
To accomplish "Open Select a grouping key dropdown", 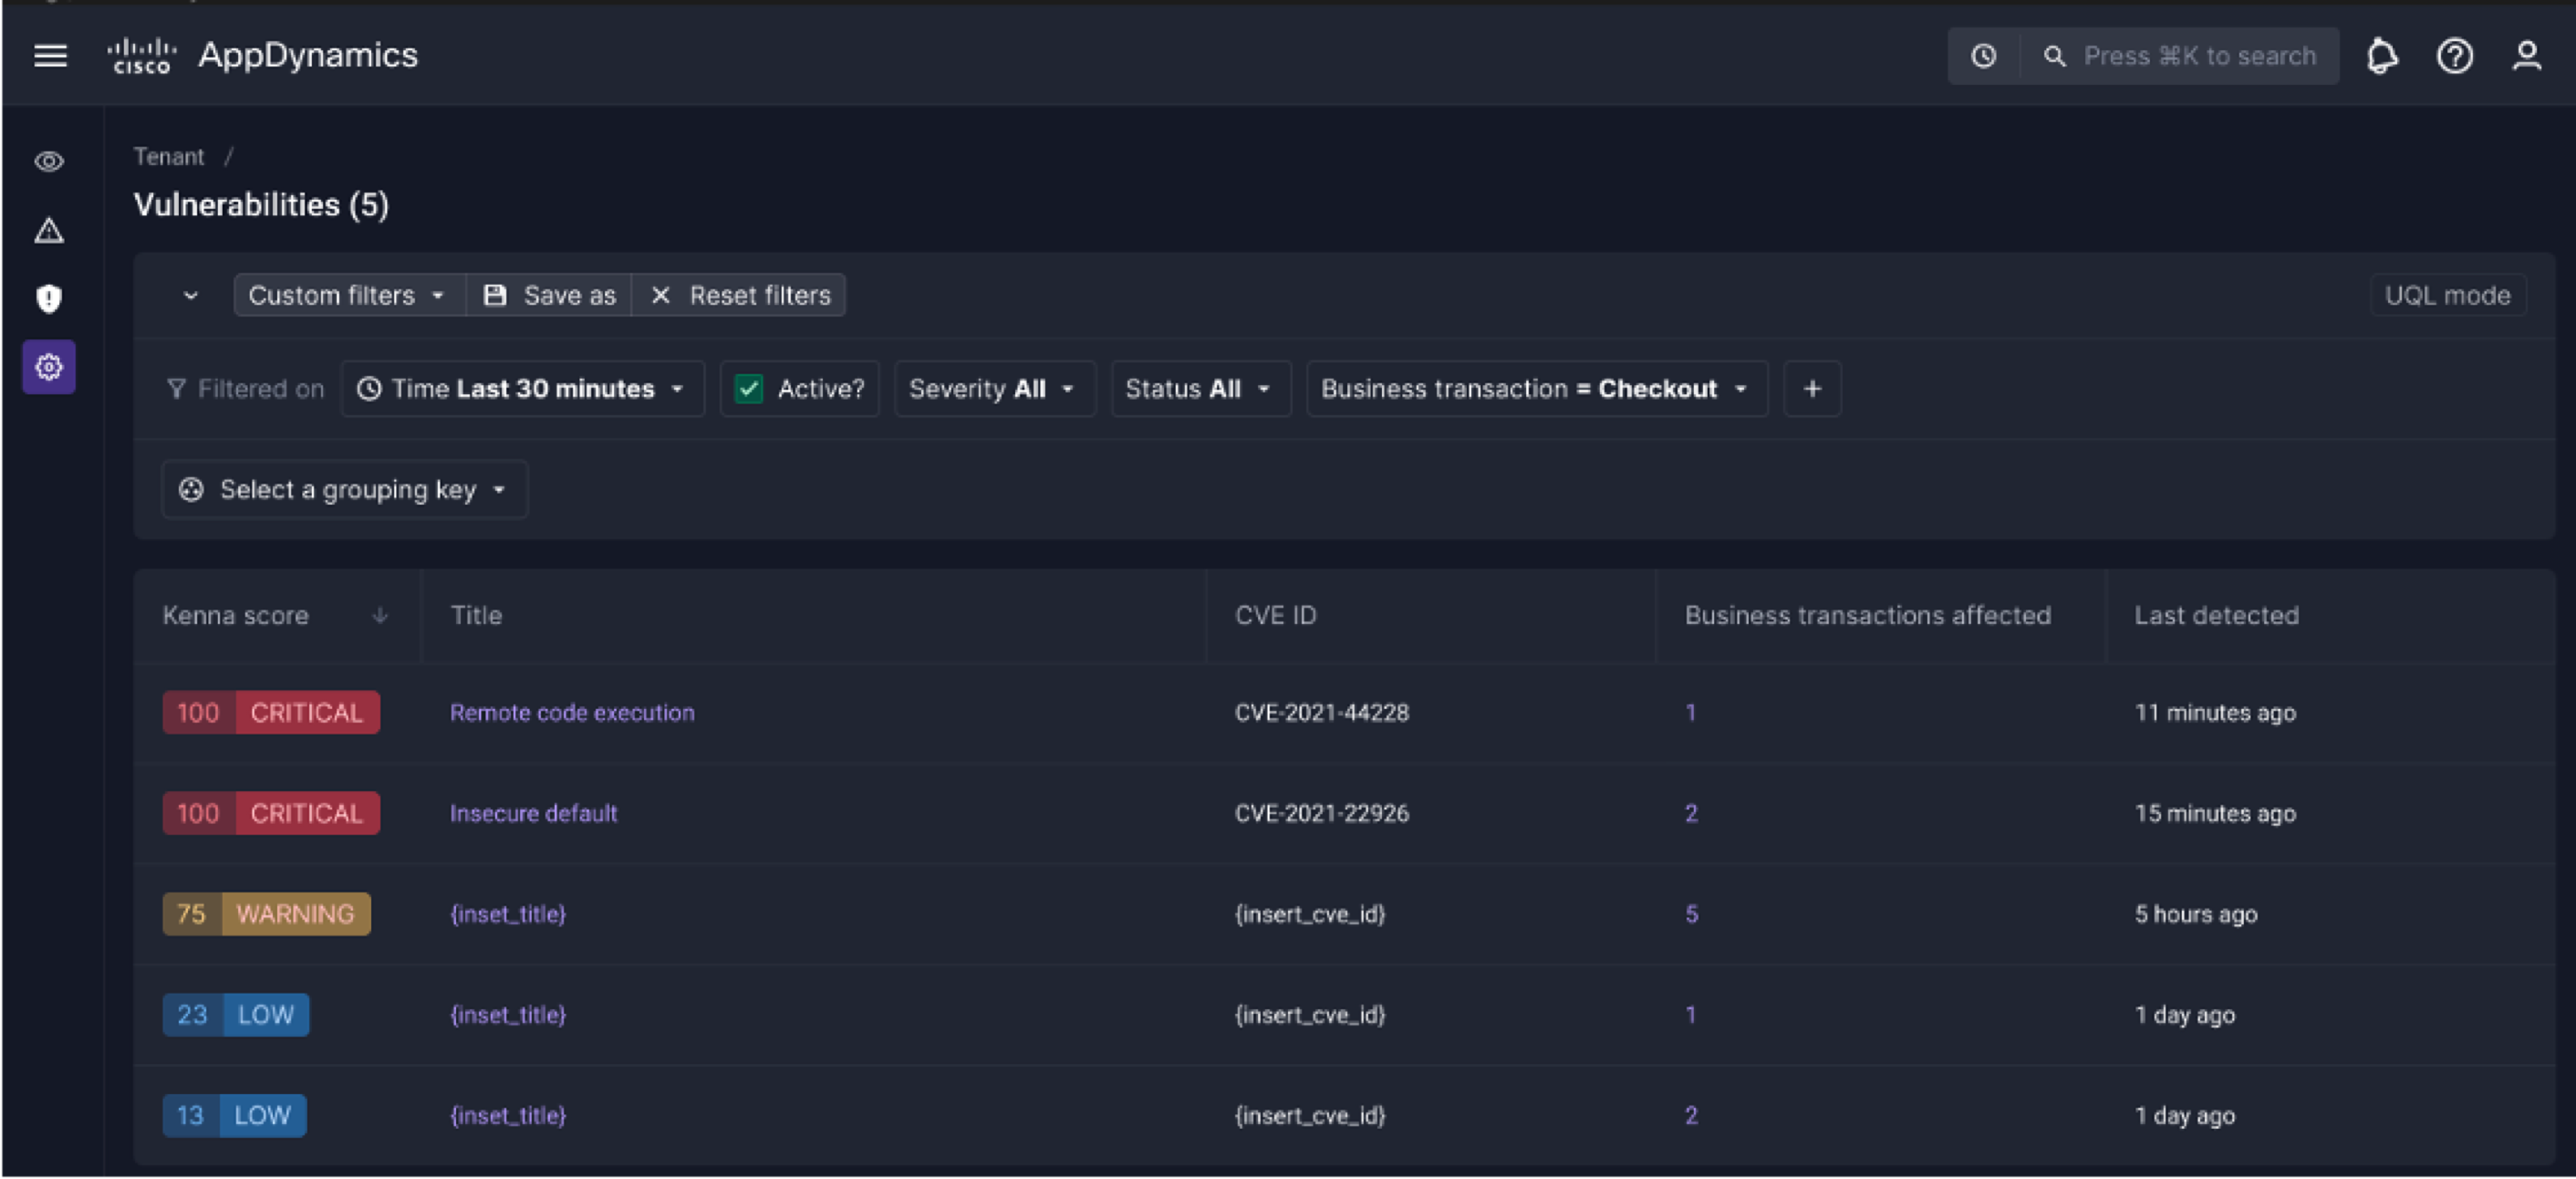I will pos(344,490).
